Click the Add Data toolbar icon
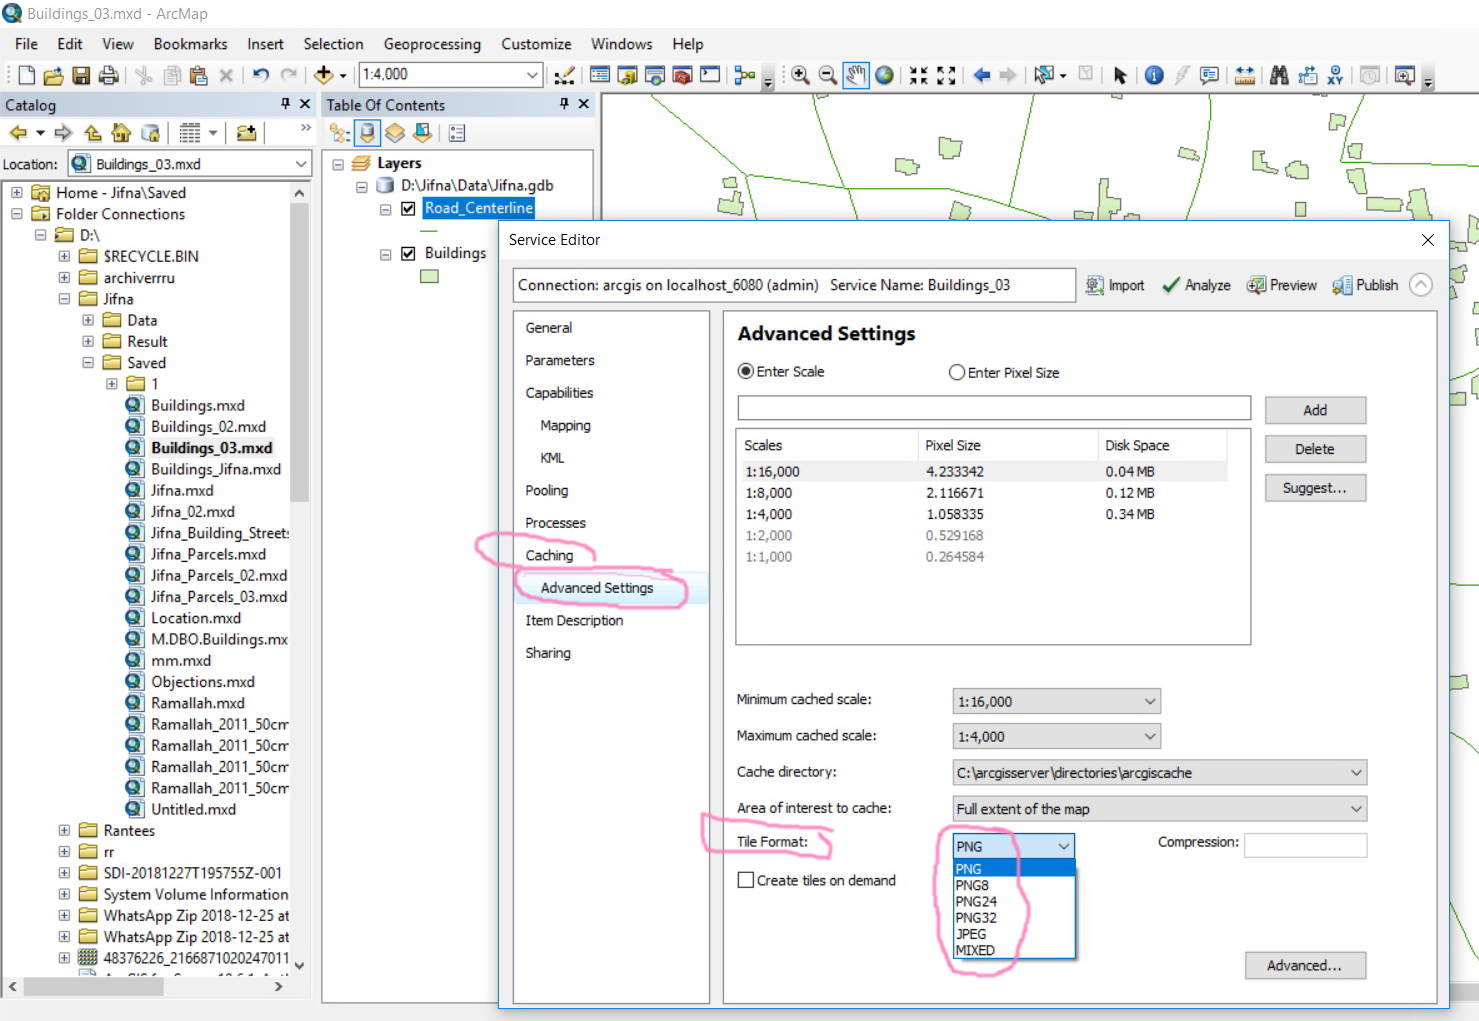 pos(323,75)
